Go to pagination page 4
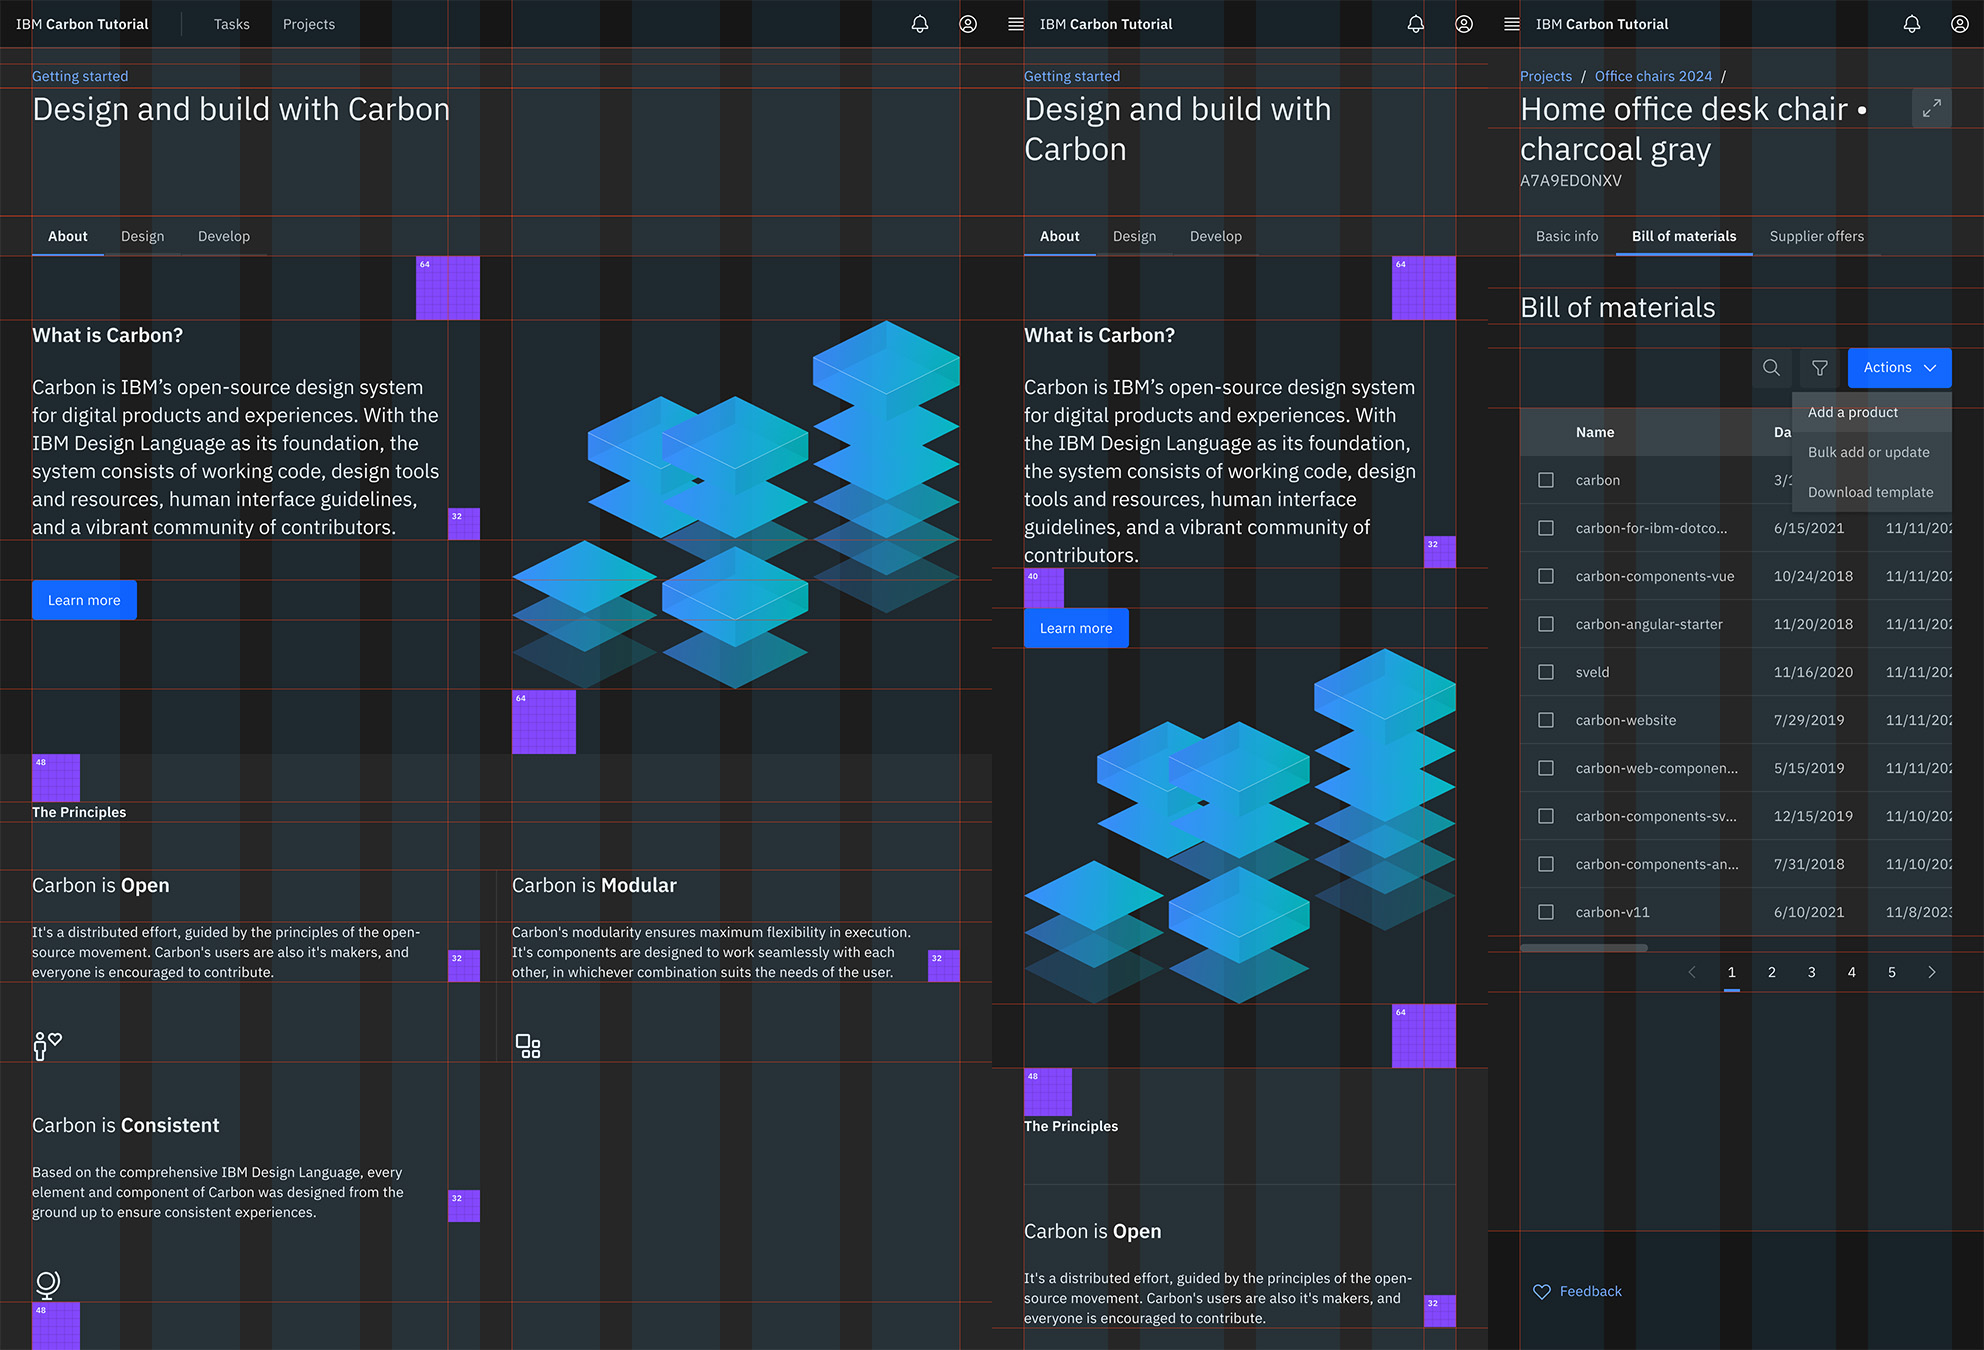 pos(1852,972)
